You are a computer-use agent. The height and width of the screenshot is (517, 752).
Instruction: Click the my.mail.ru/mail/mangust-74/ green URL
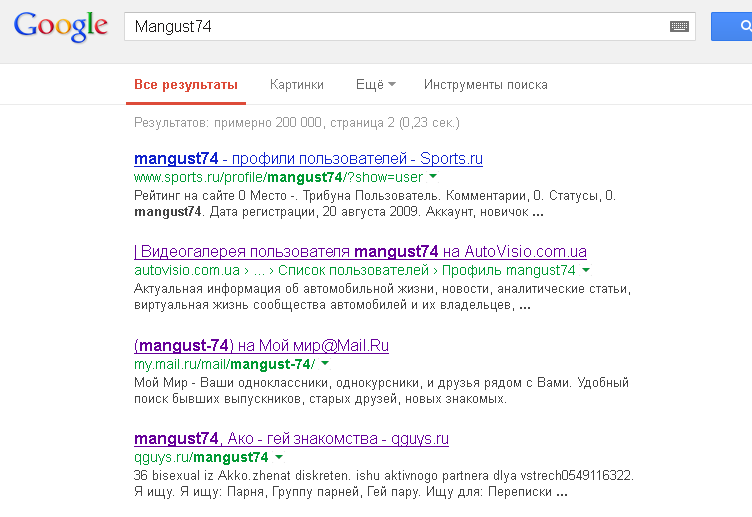tap(224, 364)
